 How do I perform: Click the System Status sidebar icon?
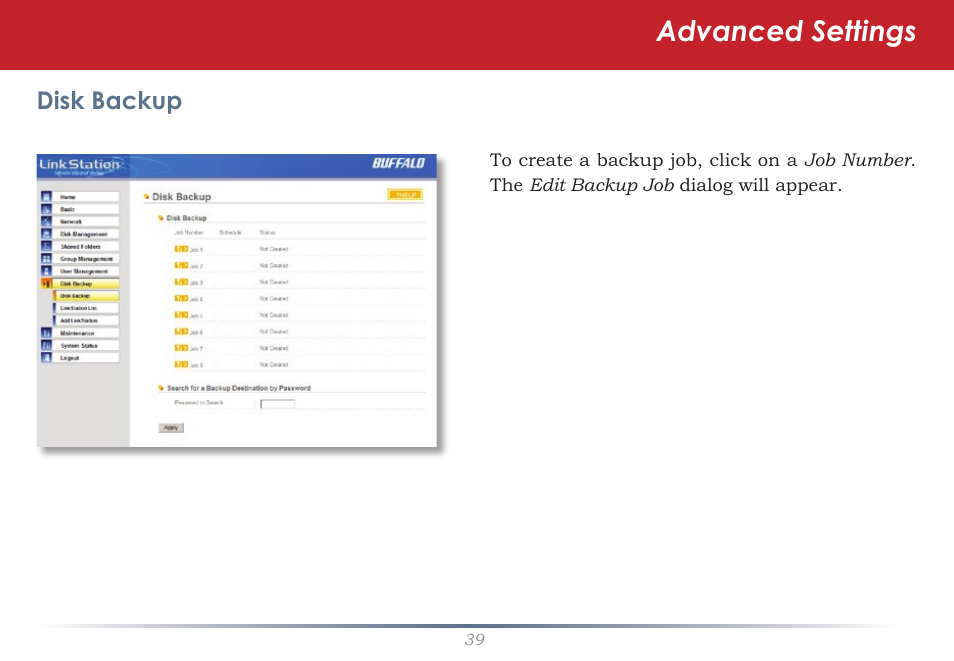coord(46,345)
